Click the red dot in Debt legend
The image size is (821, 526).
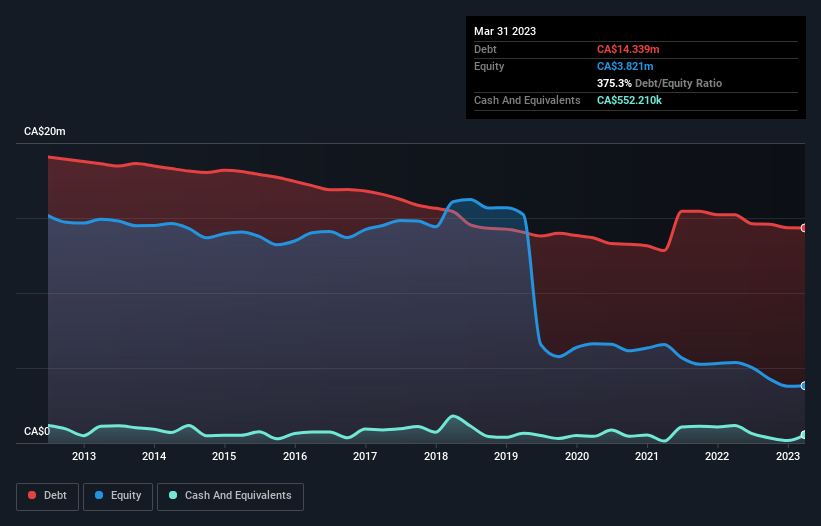(32, 495)
